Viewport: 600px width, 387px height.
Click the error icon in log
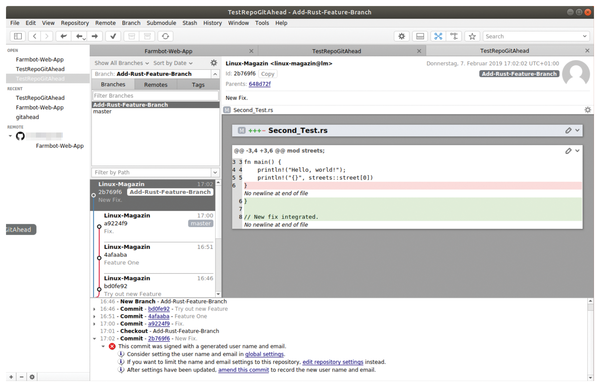point(112,346)
